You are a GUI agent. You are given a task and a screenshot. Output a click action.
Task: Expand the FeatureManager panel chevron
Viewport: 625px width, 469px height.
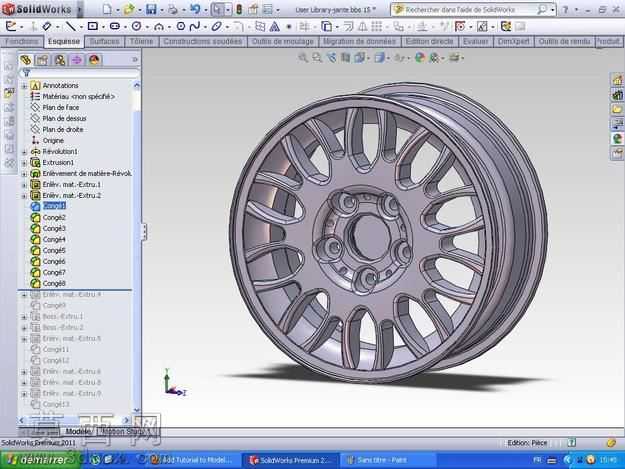(x=135, y=60)
